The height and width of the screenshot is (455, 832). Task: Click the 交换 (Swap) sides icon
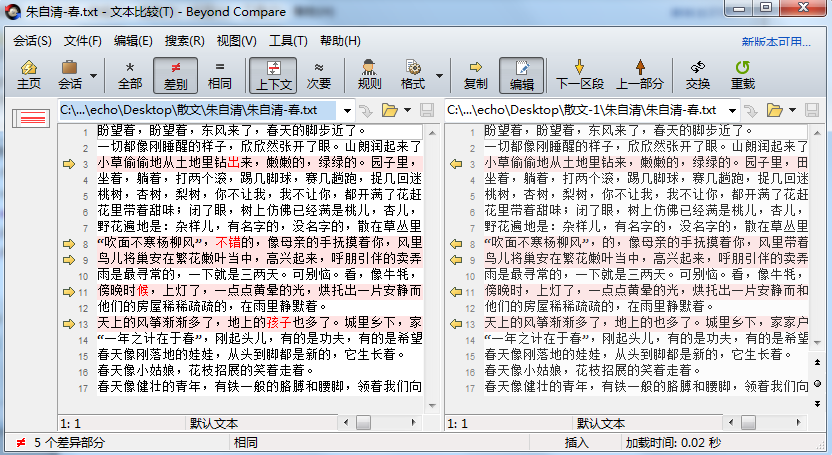point(698,74)
